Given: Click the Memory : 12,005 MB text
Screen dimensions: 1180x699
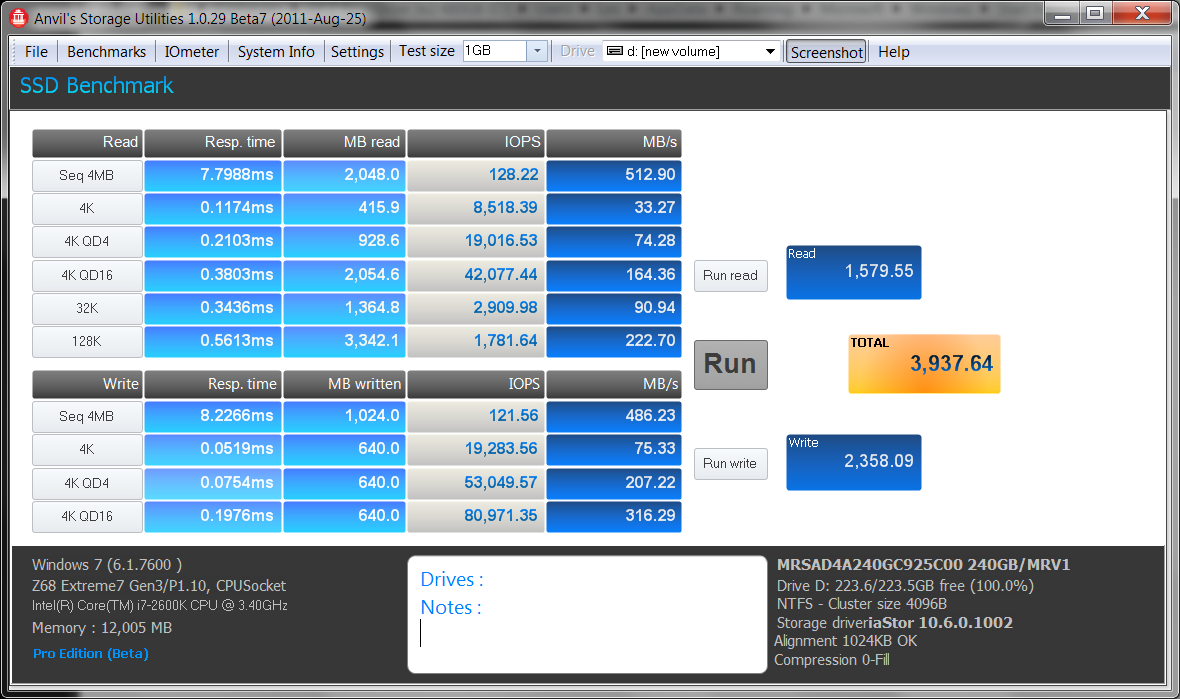Looking at the screenshot, I should [x=102, y=628].
